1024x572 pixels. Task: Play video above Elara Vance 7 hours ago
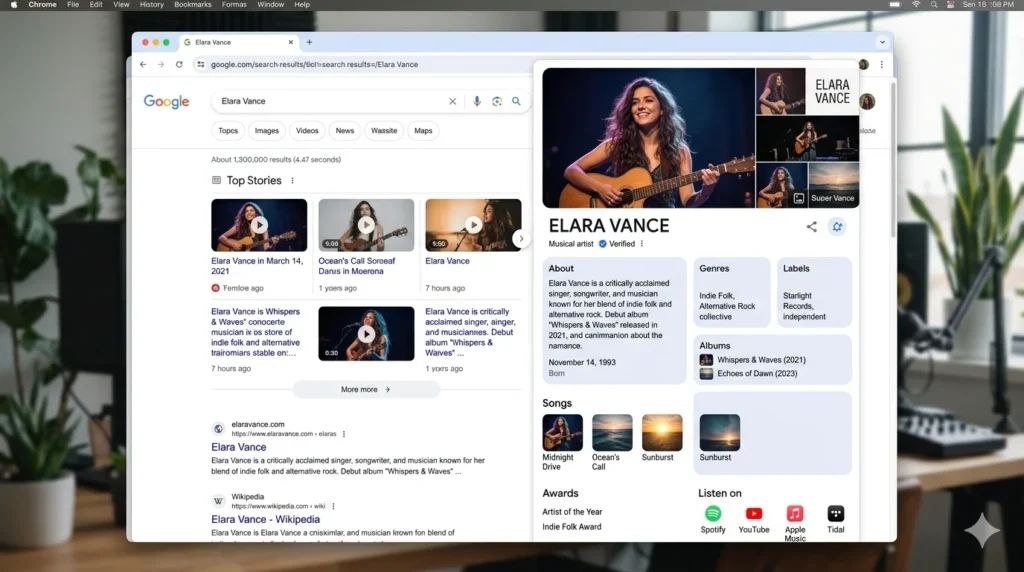tap(473, 225)
